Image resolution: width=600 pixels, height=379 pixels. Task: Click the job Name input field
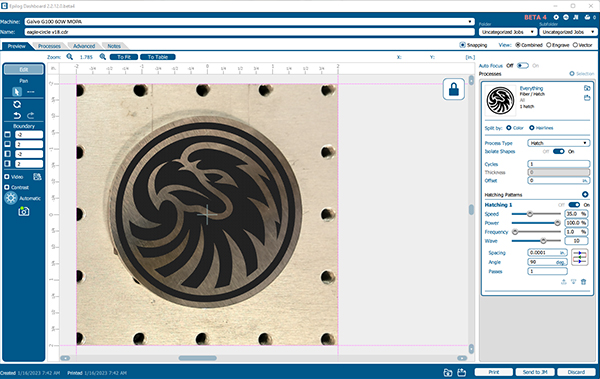coord(249,32)
